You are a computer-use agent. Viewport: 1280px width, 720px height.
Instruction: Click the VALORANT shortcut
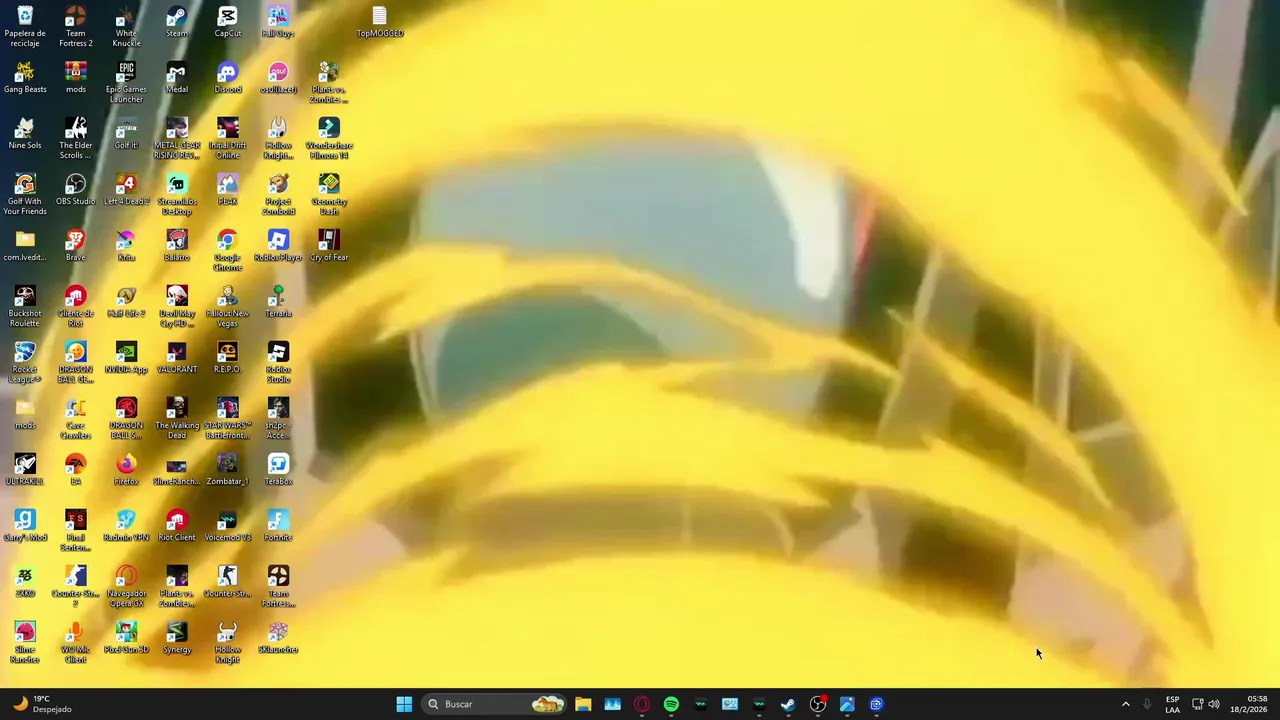point(177,358)
